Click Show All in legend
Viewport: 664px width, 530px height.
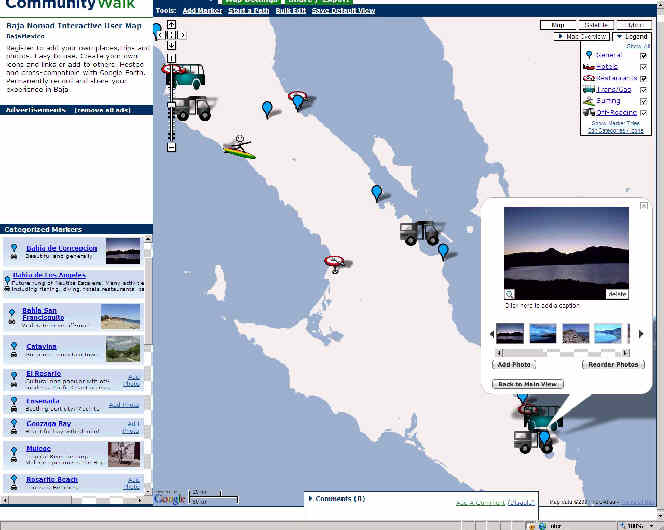637,46
